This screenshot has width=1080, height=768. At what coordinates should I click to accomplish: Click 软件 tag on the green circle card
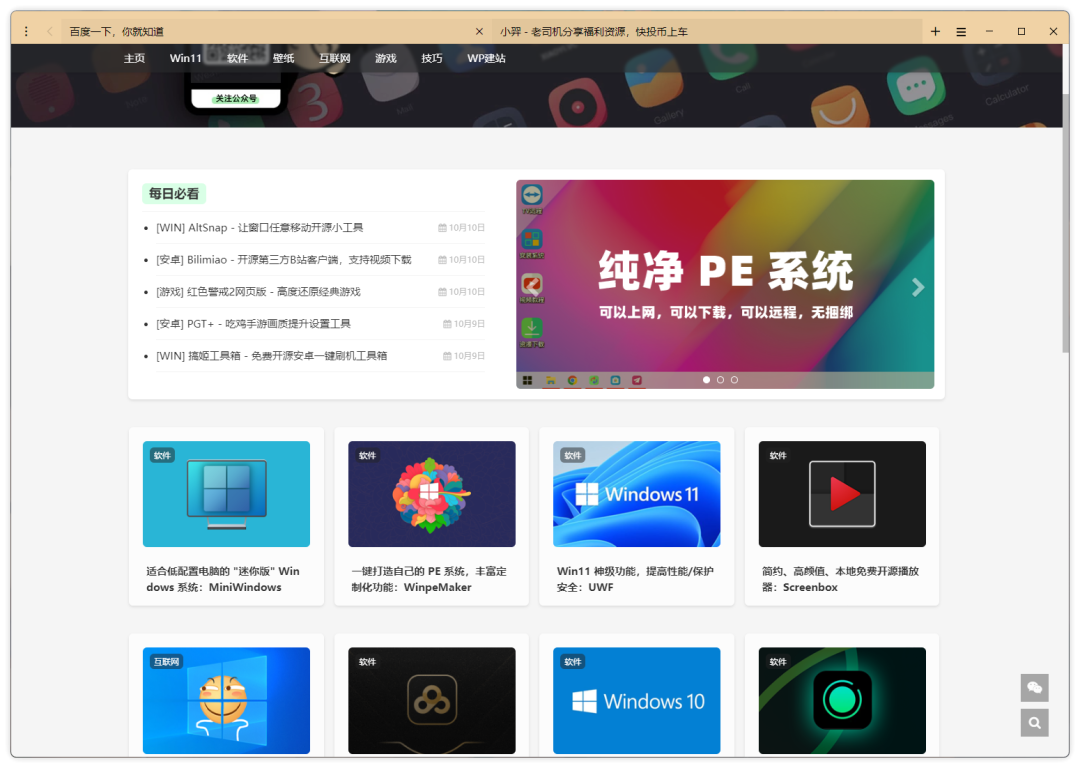pyautogui.click(x=778, y=662)
